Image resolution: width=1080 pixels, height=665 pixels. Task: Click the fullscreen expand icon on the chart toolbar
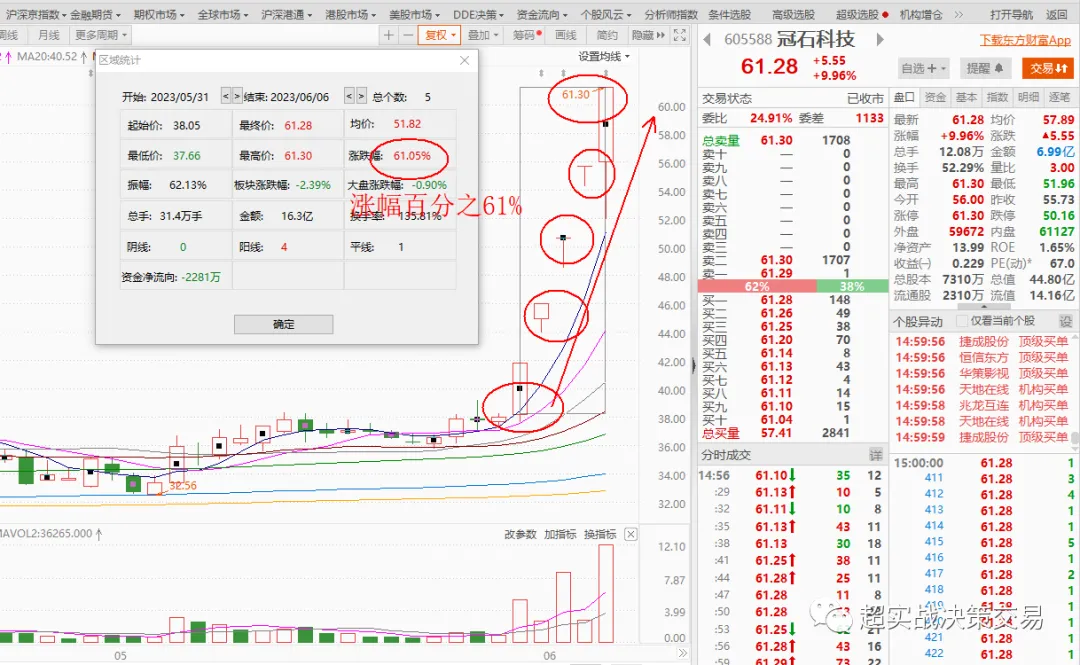[x=680, y=33]
